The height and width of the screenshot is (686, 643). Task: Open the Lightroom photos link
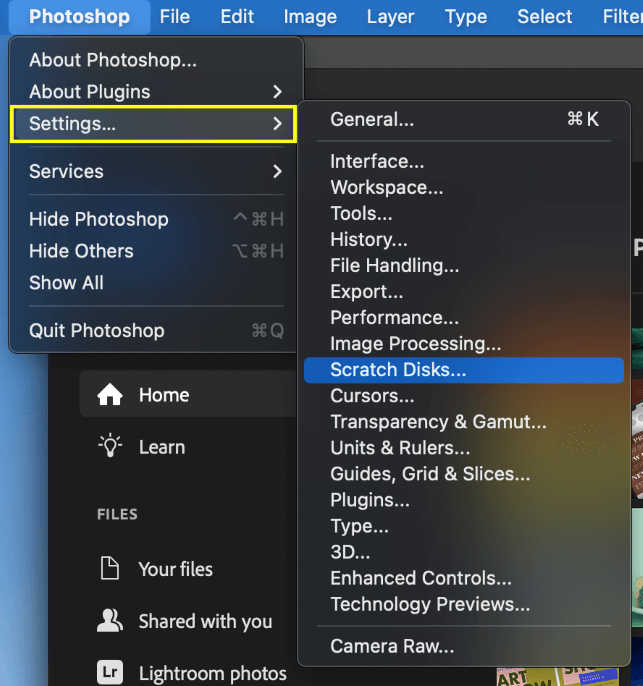click(213, 673)
